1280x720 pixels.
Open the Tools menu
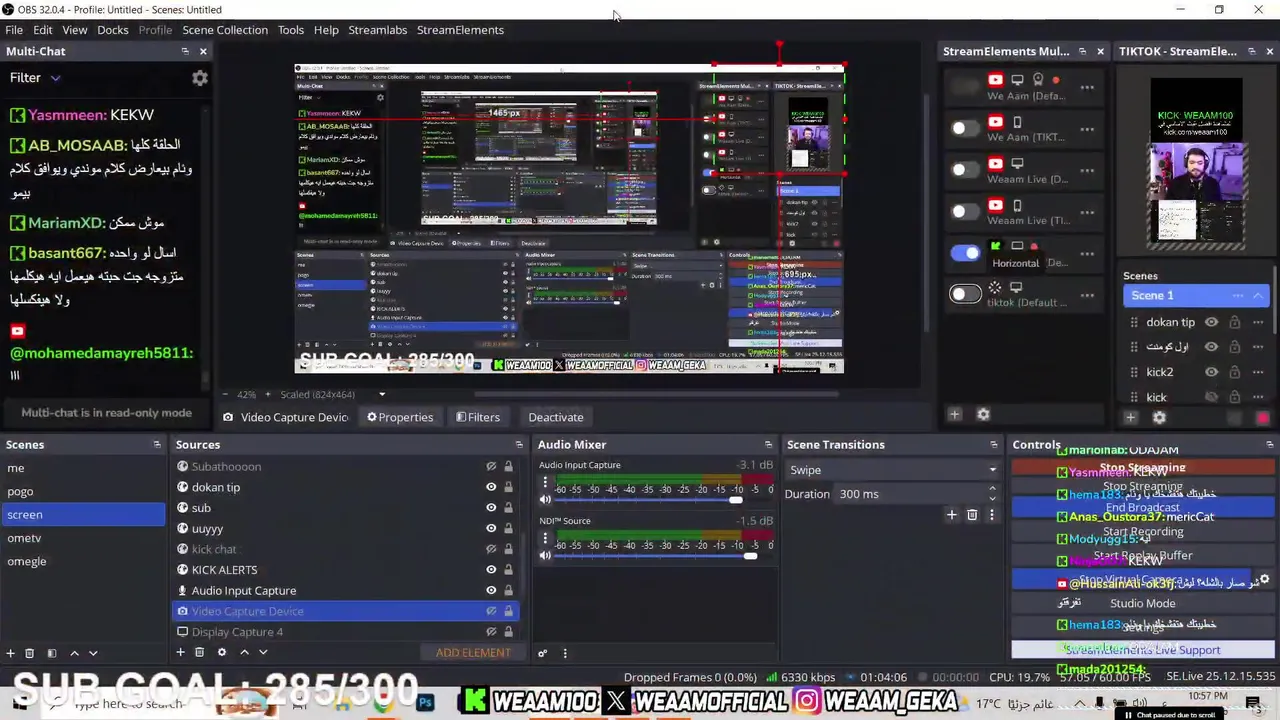pos(291,30)
